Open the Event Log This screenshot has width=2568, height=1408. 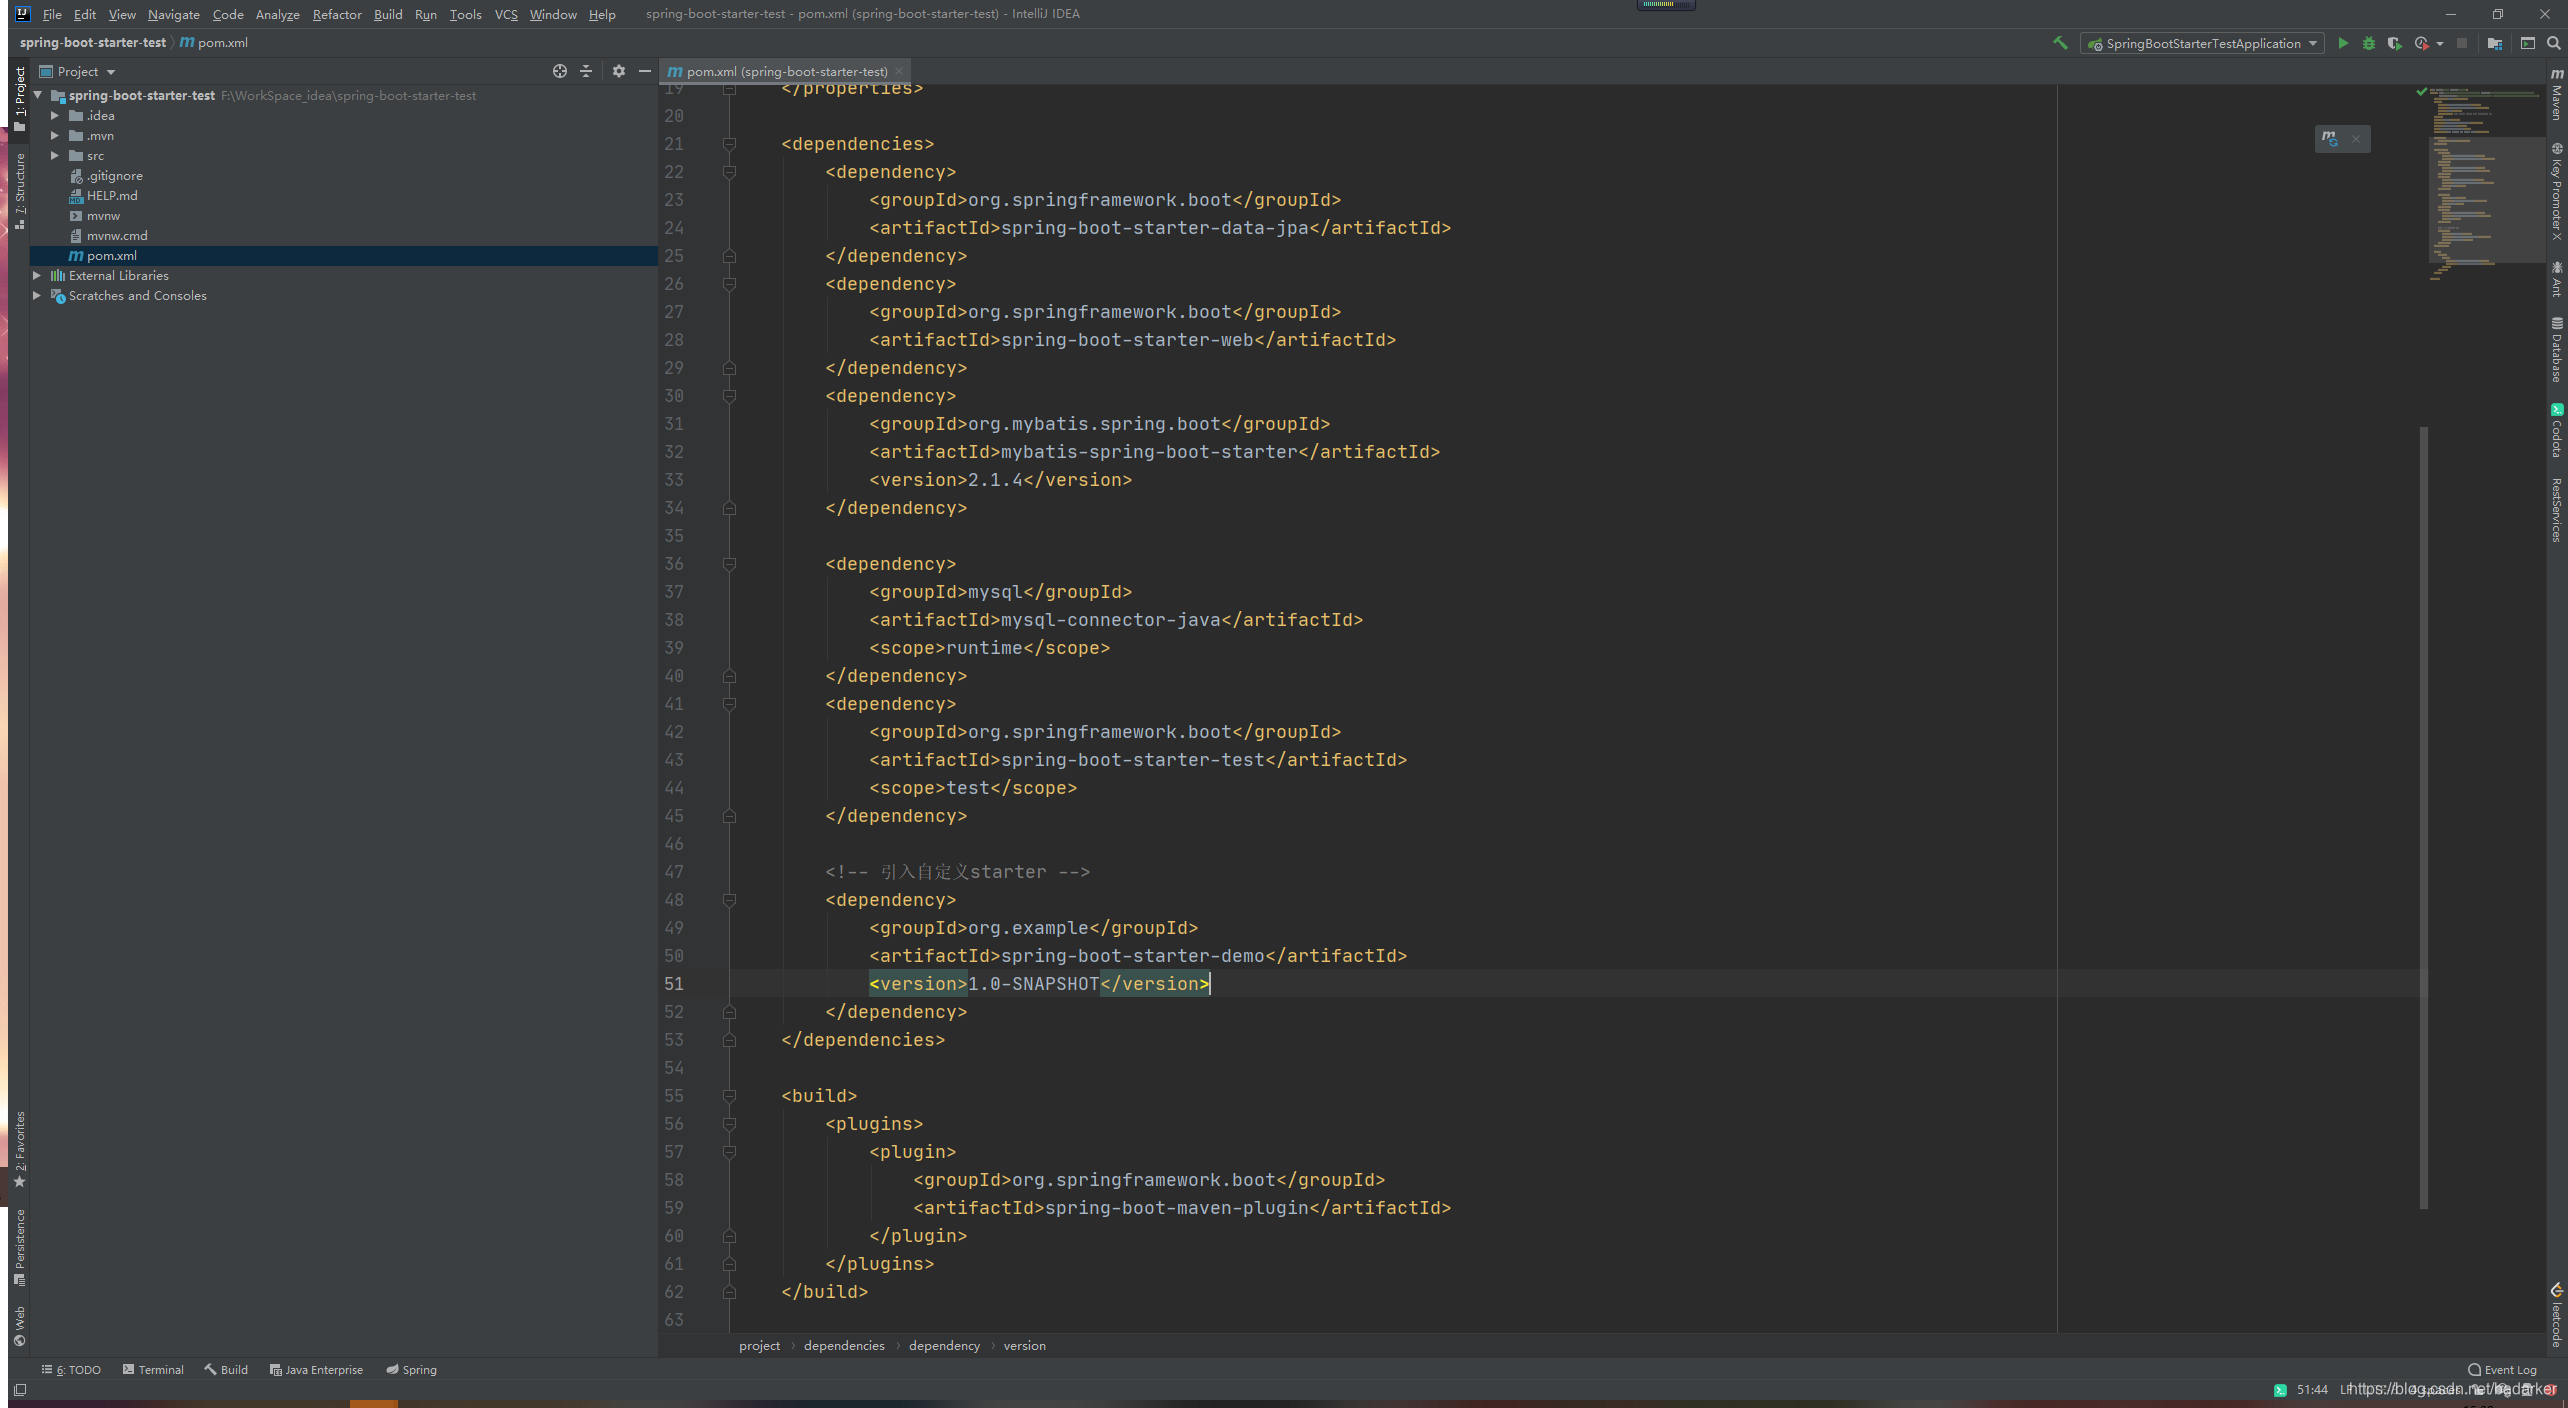click(x=2502, y=1369)
